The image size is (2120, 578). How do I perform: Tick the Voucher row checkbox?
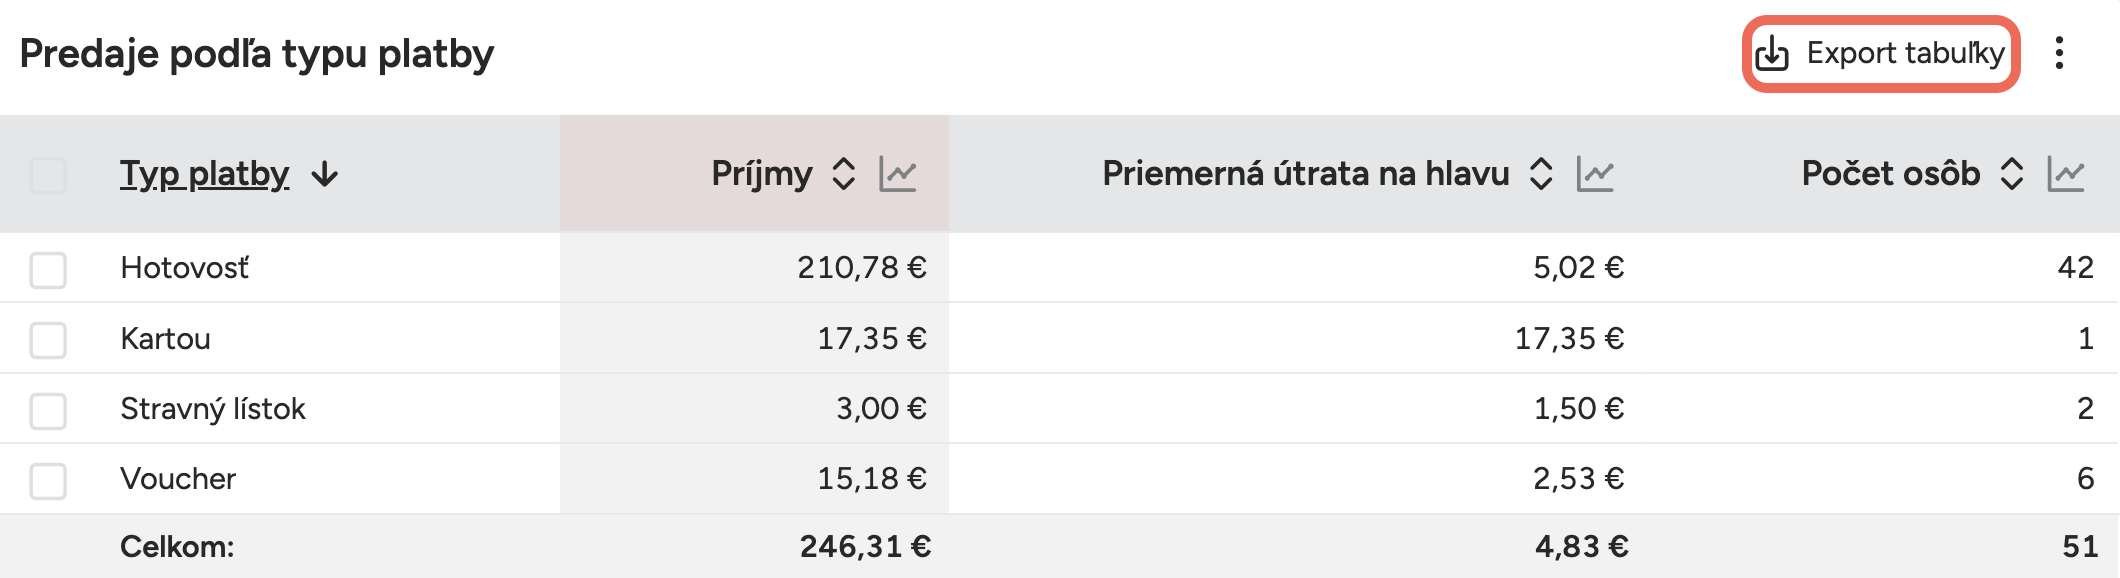click(48, 480)
